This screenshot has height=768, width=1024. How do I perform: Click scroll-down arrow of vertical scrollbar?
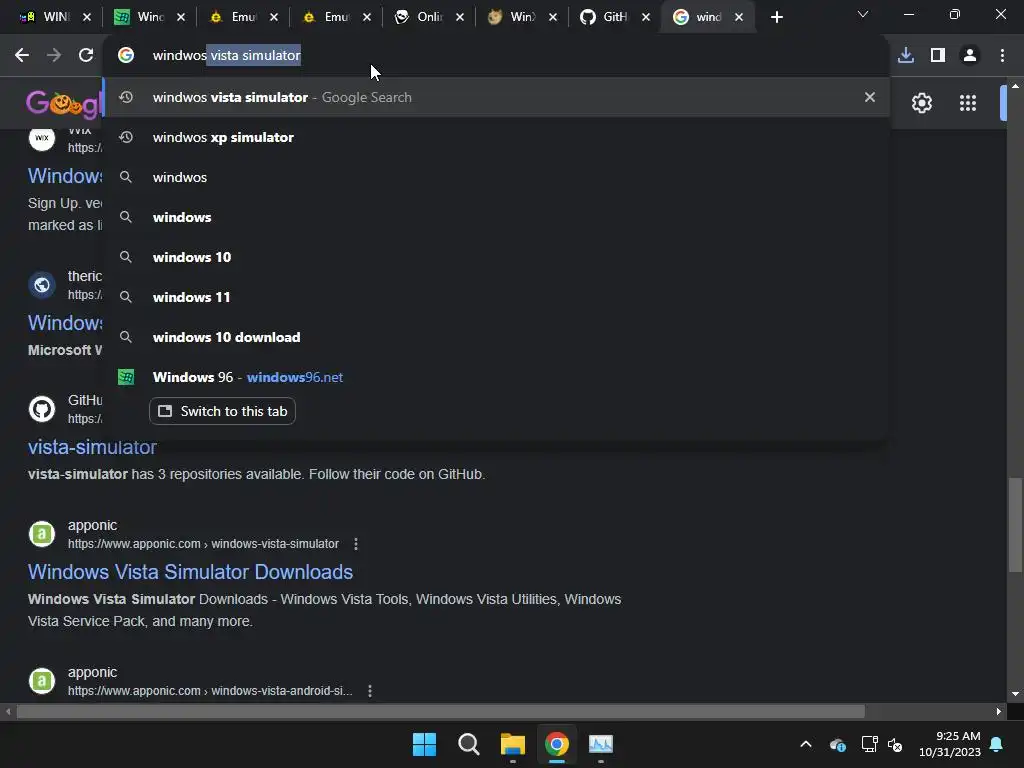[1016, 694]
